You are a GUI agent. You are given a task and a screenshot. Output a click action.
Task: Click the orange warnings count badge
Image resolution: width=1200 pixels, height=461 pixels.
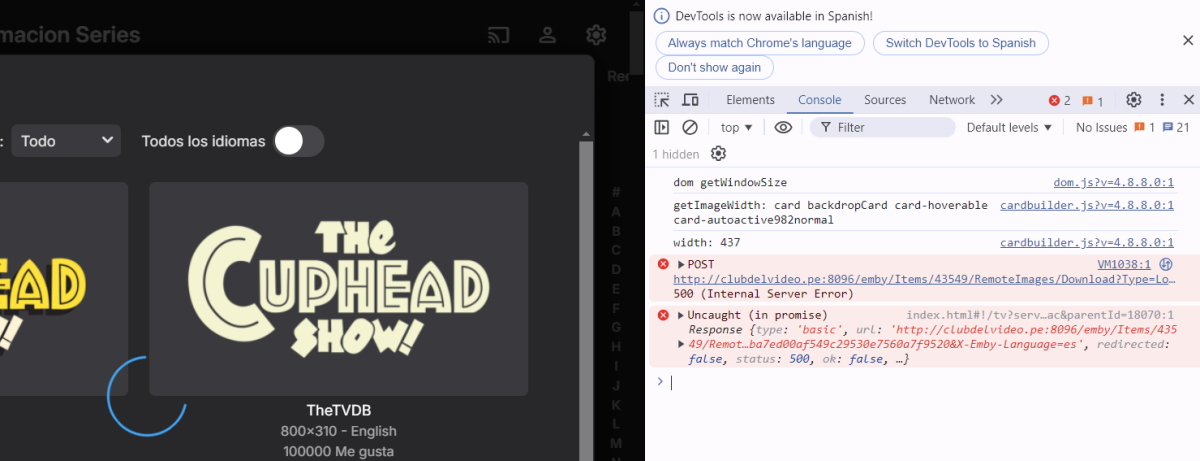[1093, 101]
